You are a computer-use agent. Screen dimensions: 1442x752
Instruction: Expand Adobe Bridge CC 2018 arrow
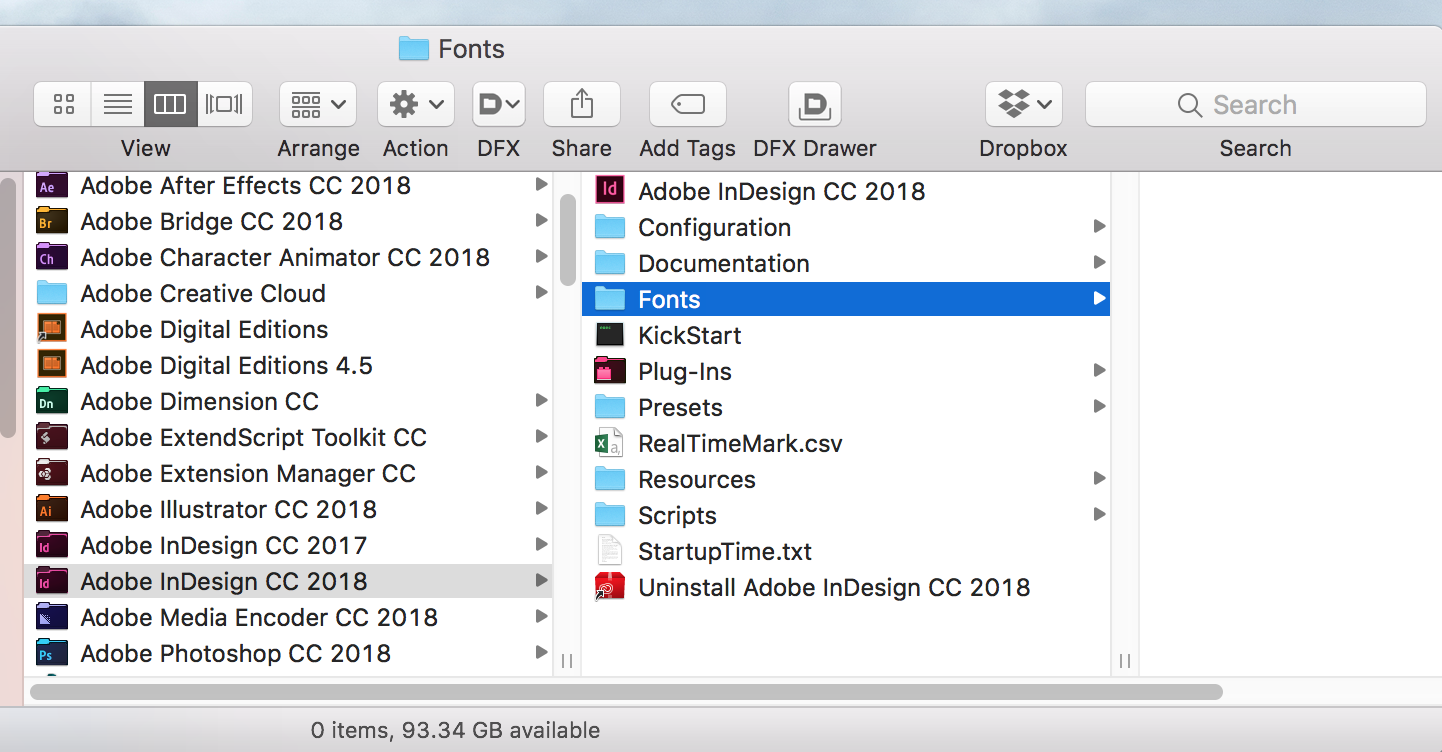click(541, 221)
